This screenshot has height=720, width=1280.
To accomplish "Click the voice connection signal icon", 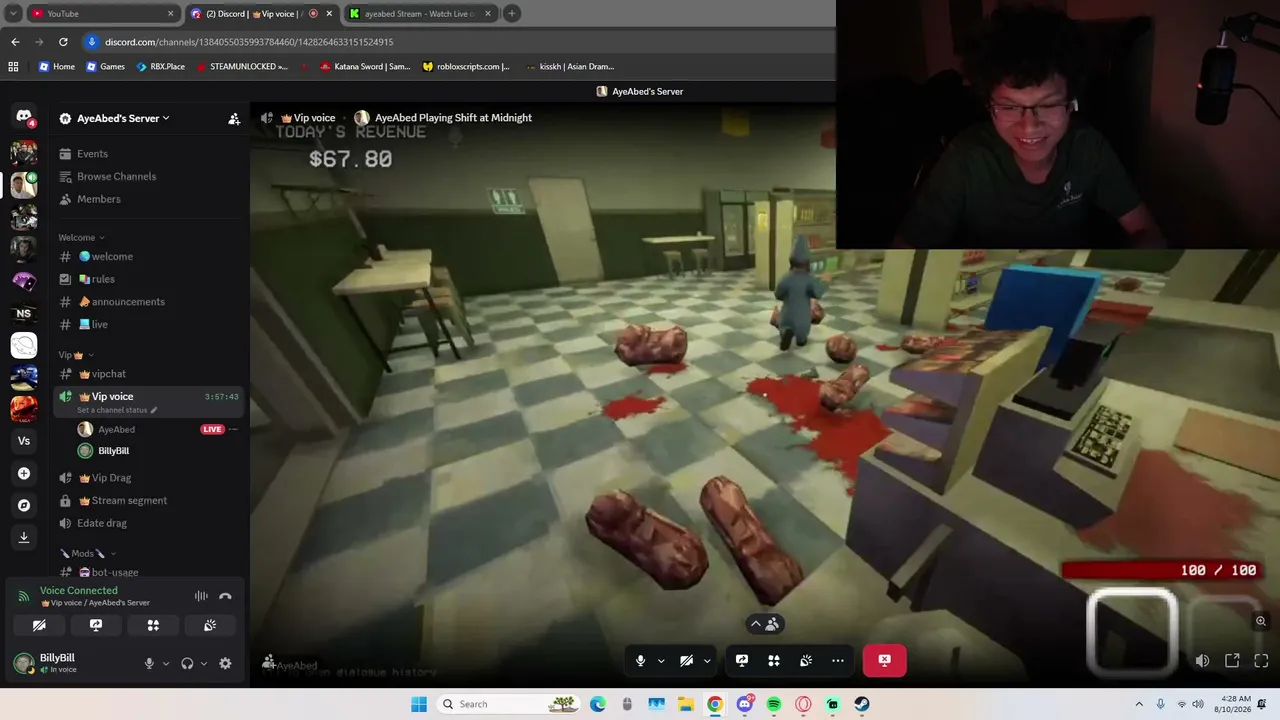I will (x=24, y=596).
